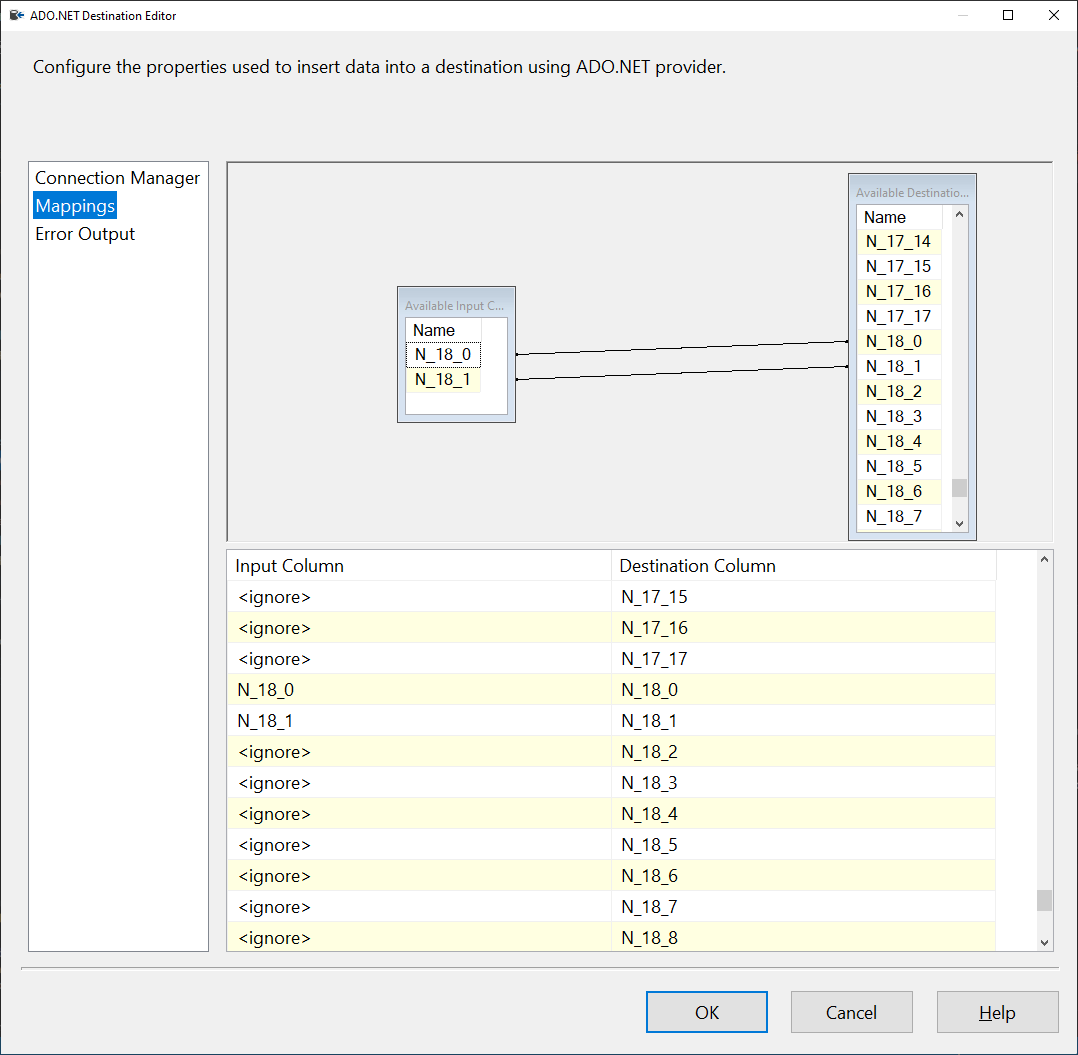Select N_18_1 in Available Destination Columns box
Screen dimensions: 1078x1055
[899, 366]
